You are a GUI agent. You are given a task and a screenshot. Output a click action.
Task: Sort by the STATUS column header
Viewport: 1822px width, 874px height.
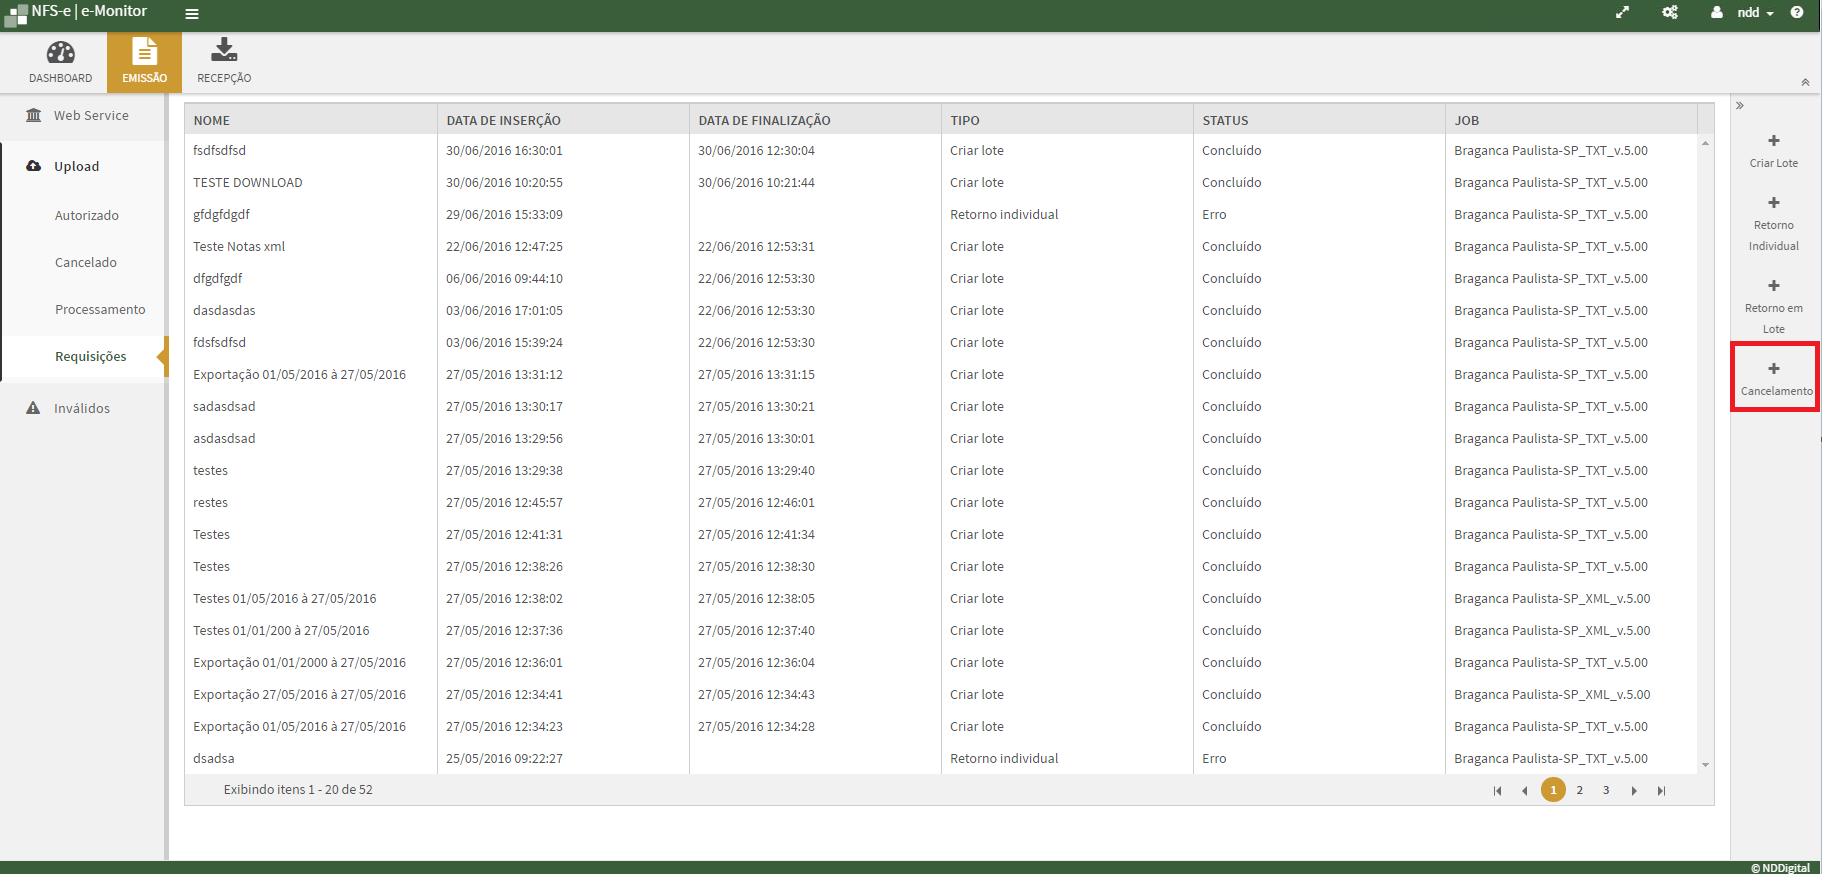point(1225,121)
